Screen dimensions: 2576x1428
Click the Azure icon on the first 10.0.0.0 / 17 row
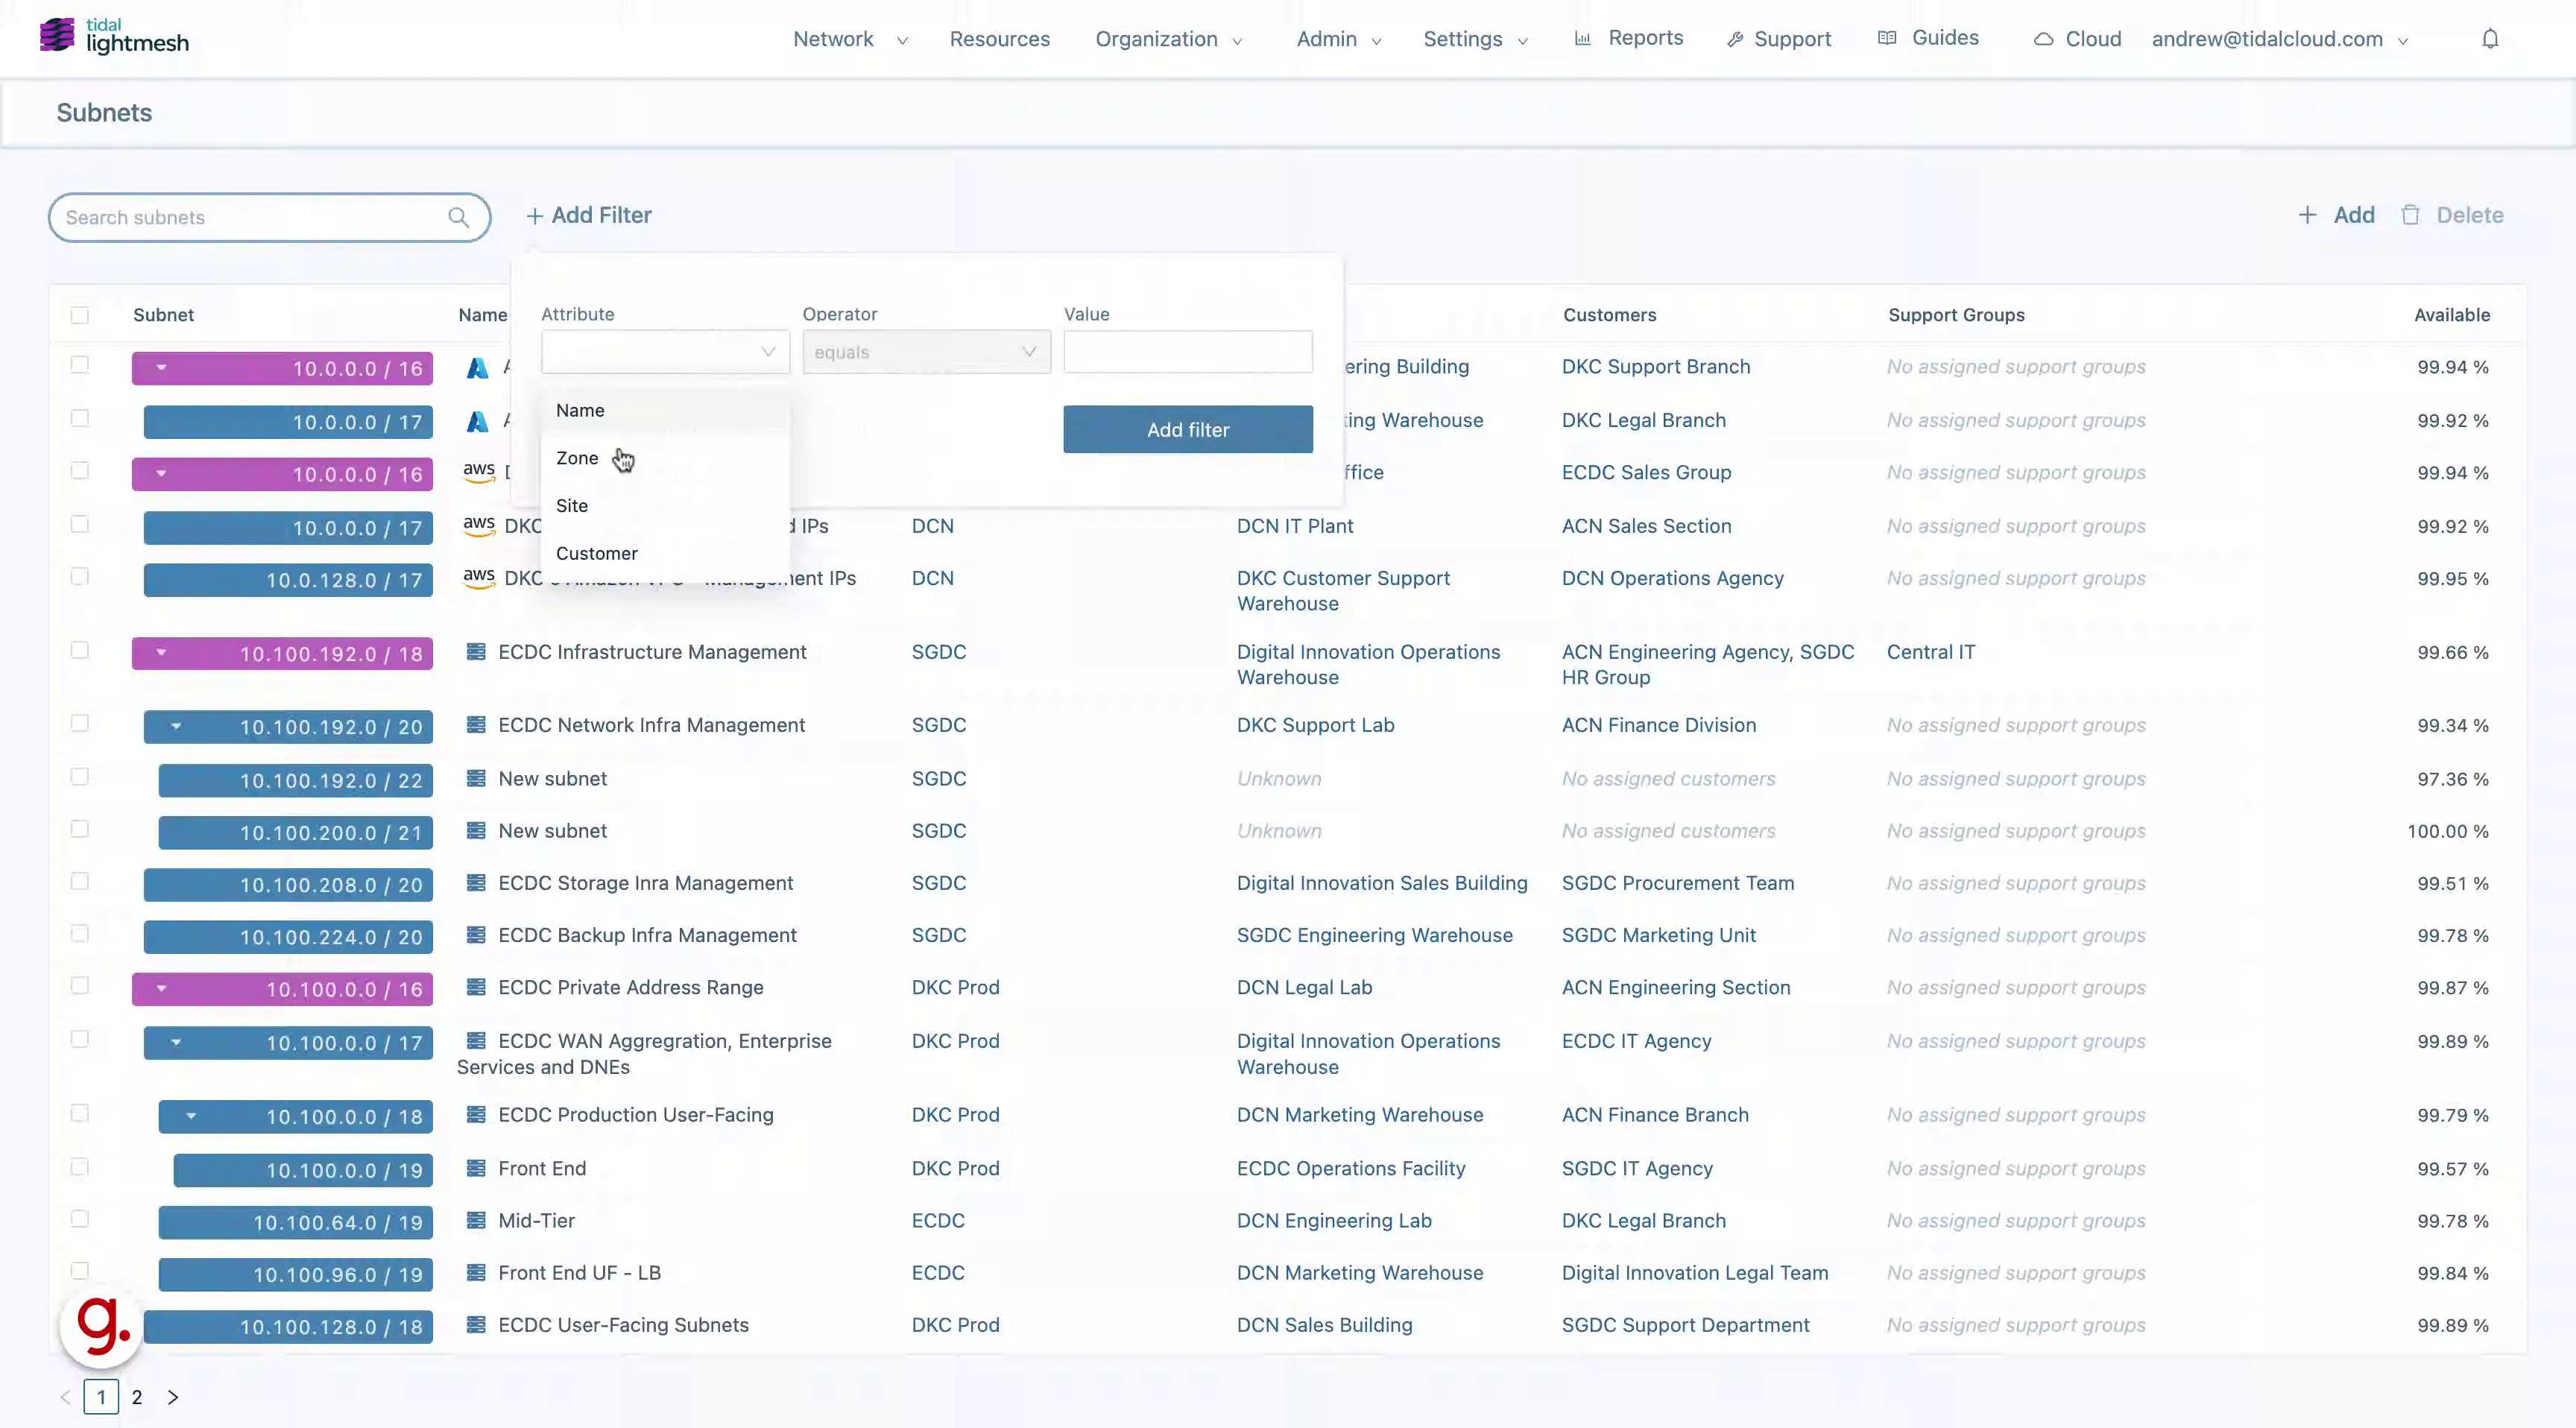pyautogui.click(x=478, y=422)
